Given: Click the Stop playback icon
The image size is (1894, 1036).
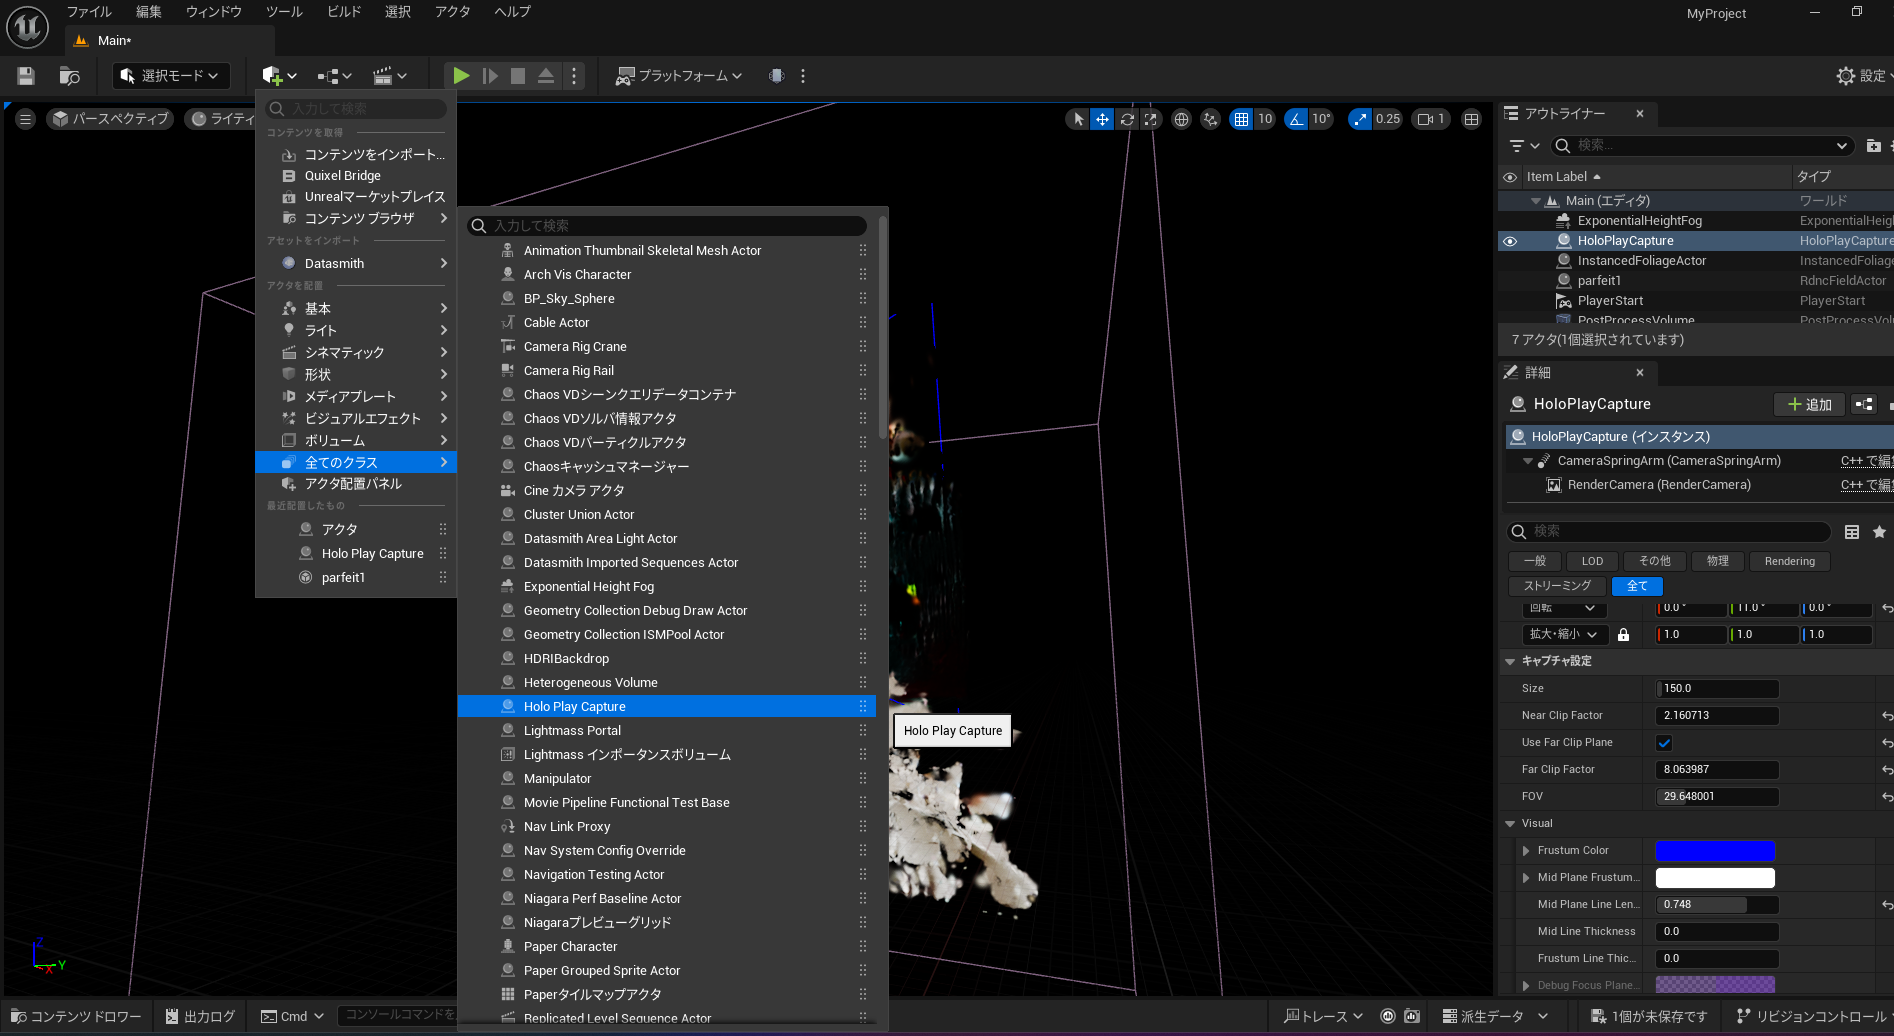Looking at the screenshot, I should pyautogui.click(x=517, y=76).
